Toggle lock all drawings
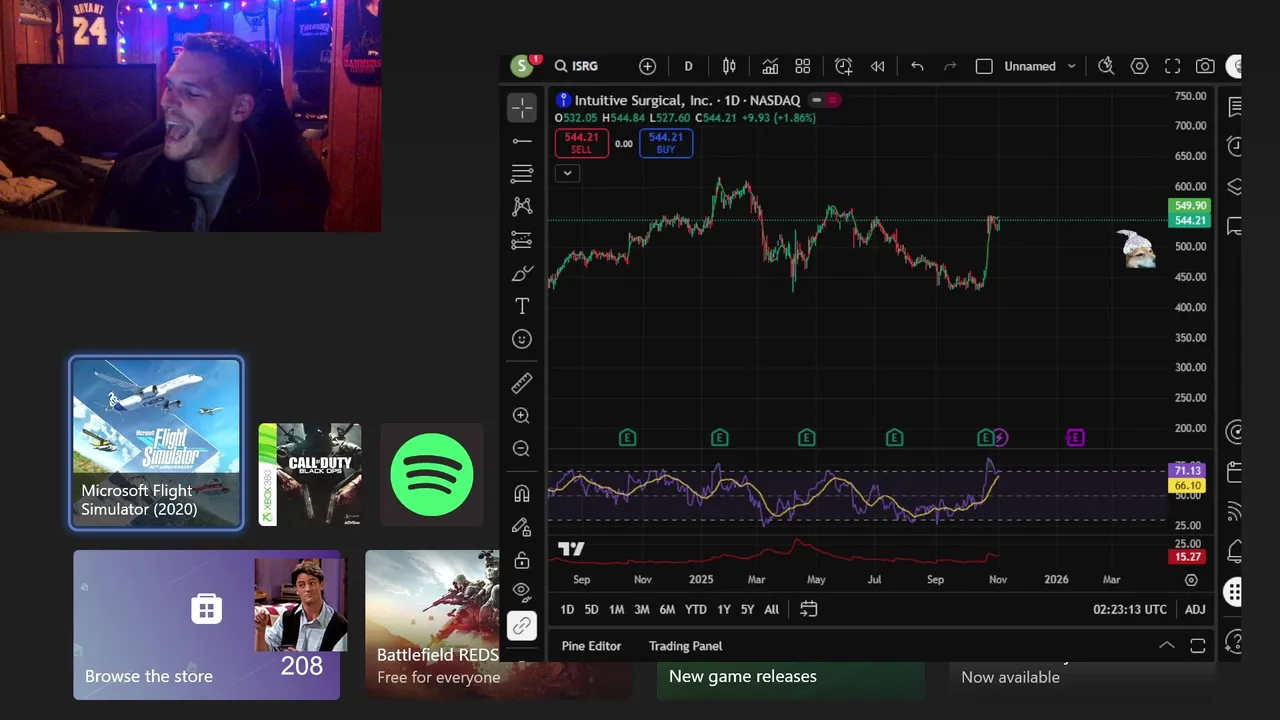The height and width of the screenshot is (720, 1280). (x=522, y=559)
